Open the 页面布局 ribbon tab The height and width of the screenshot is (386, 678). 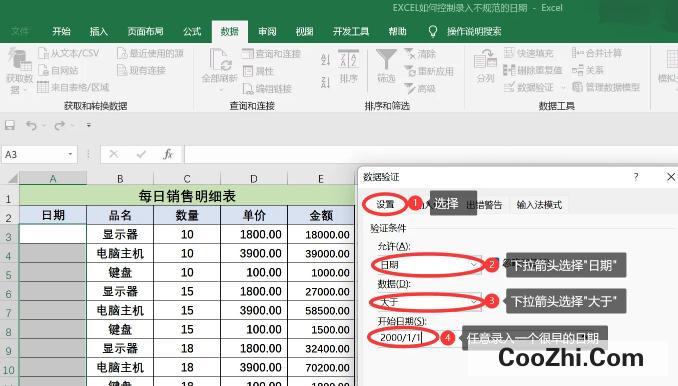coord(145,31)
